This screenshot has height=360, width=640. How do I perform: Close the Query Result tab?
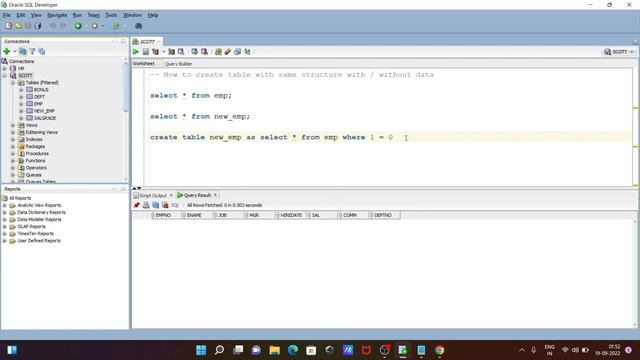click(x=216, y=195)
